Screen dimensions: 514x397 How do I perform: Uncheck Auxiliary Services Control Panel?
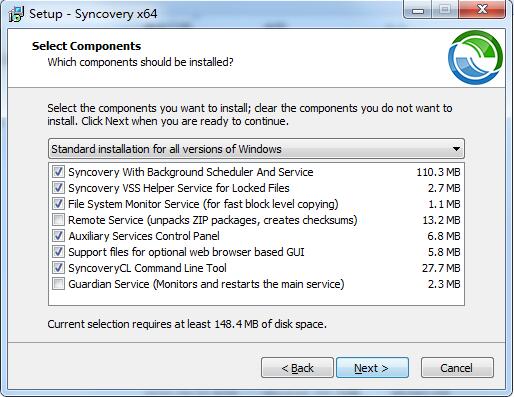tap(58, 236)
